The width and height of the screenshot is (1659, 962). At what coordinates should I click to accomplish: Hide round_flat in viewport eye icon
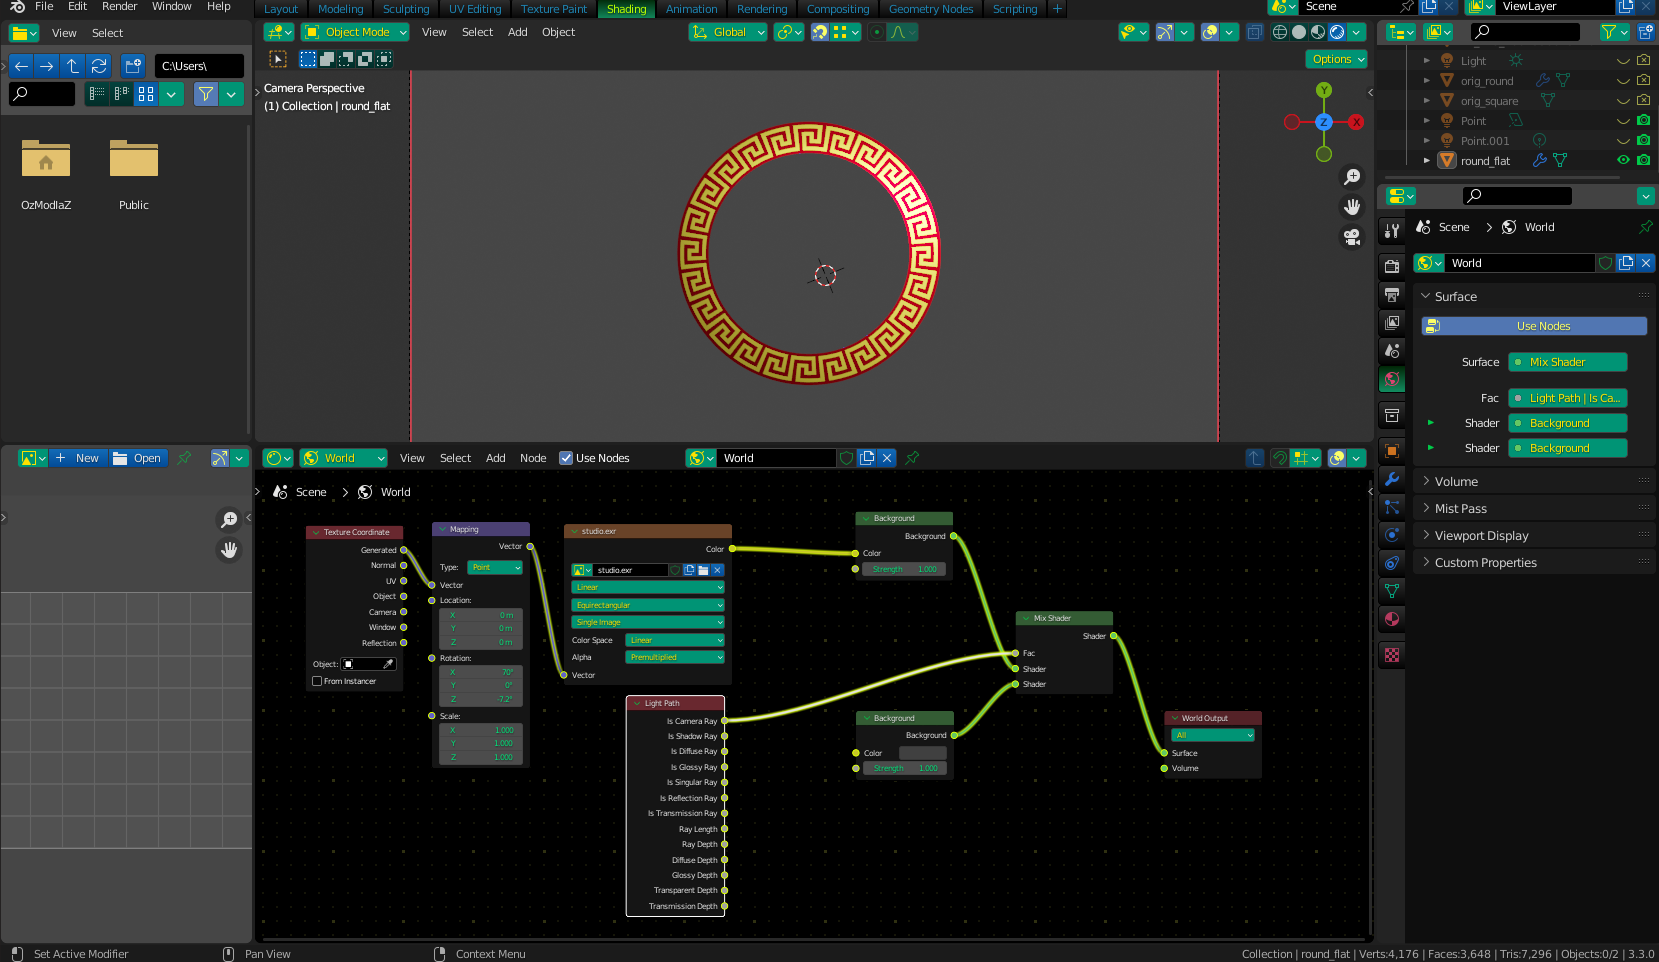(x=1623, y=160)
